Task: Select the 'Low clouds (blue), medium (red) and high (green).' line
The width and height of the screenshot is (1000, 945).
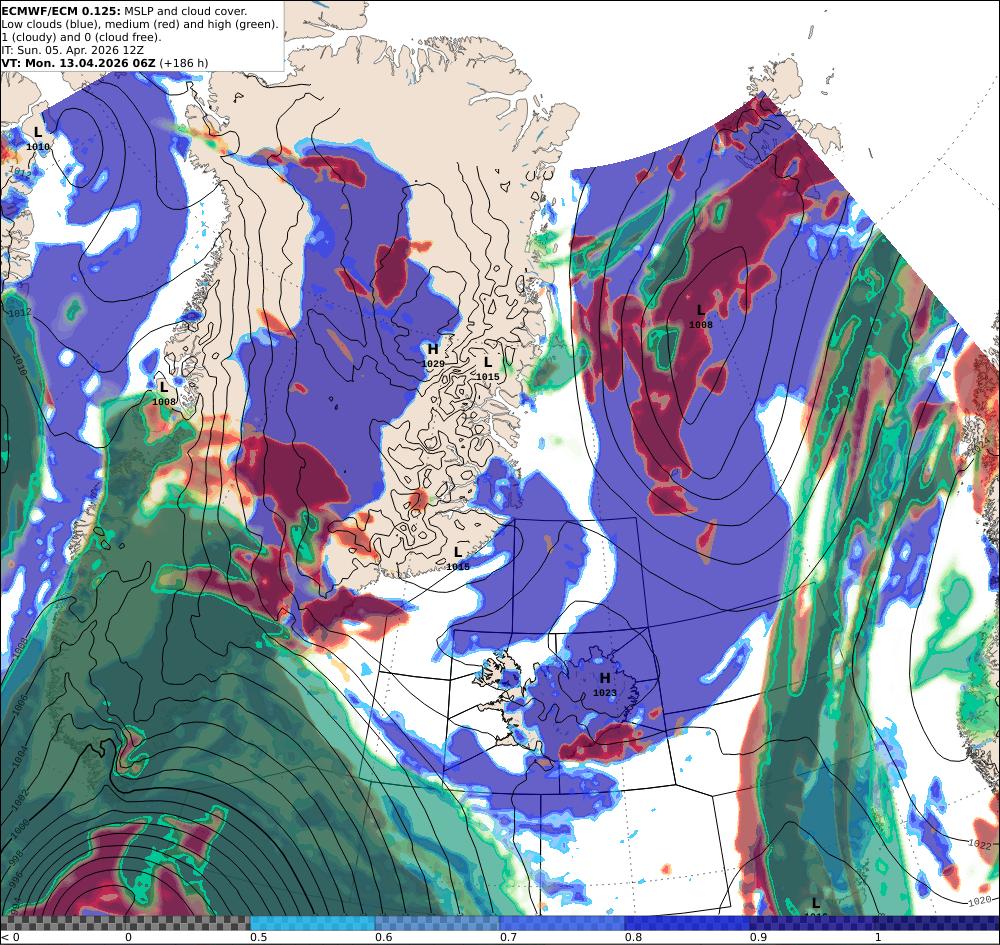Action: click(x=140, y=24)
